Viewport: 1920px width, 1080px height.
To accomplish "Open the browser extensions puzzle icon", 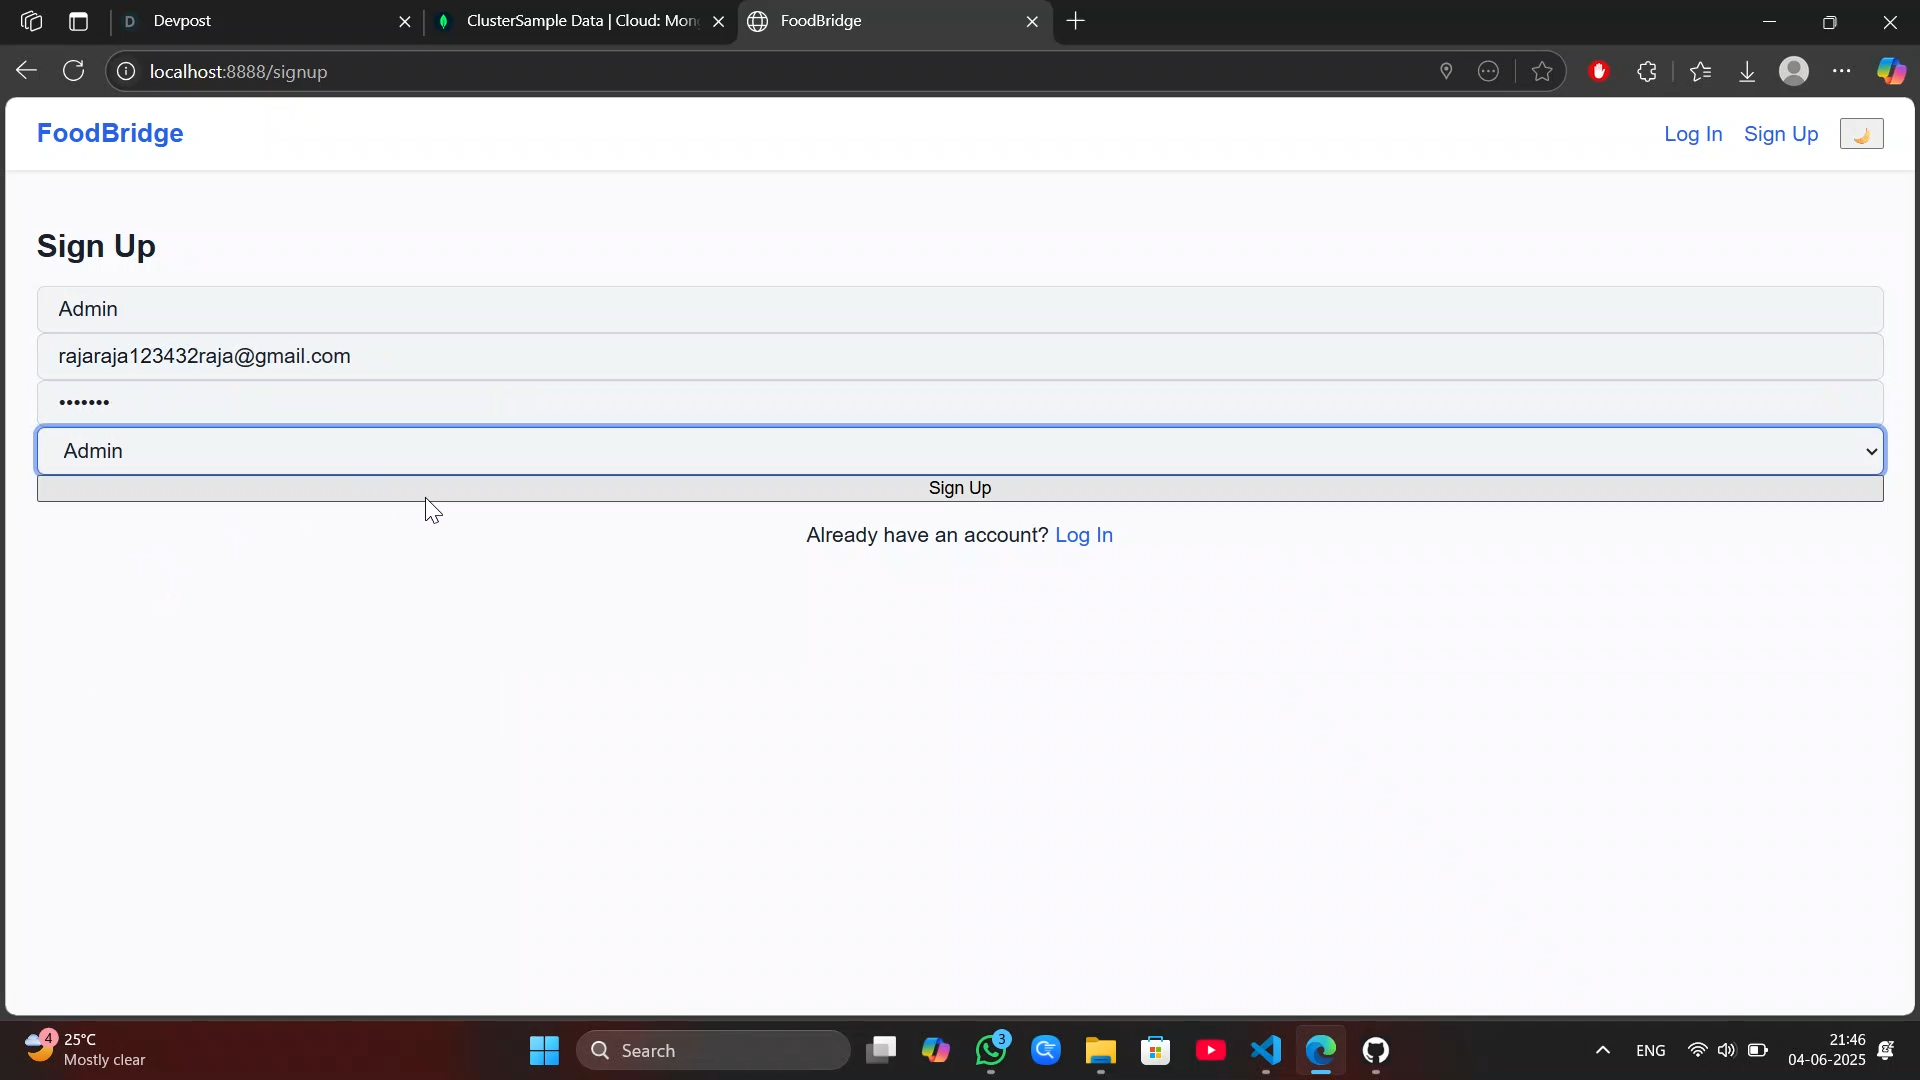I will 1647,71.
